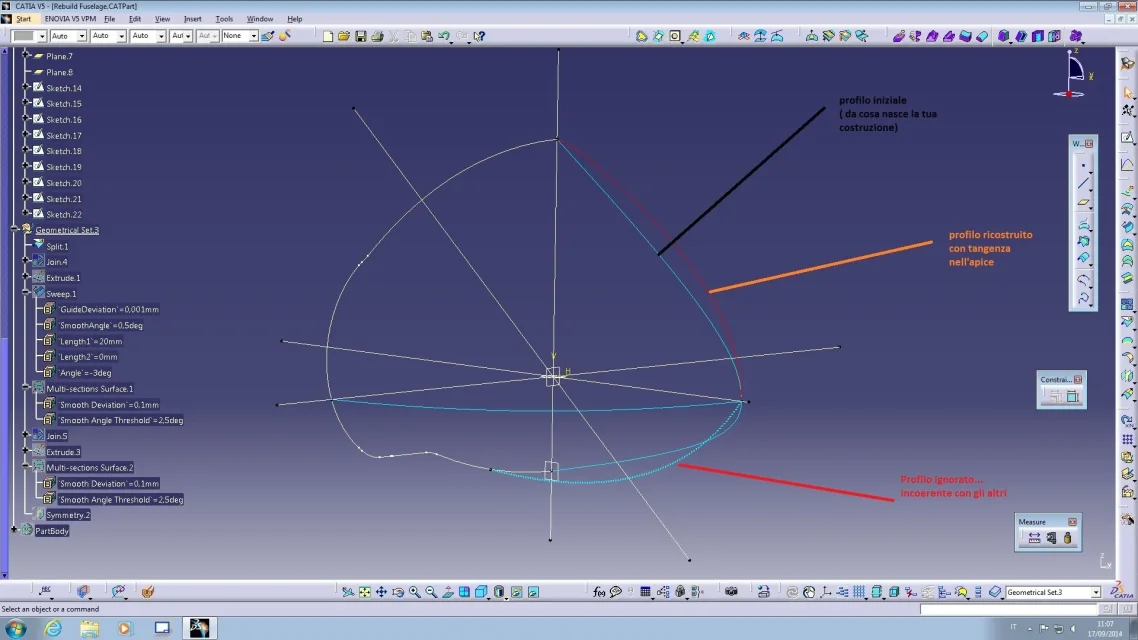This screenshot has width=1138, height=640.
Task: Click the Fly mode icon in view toolbar
Action: [x=348, y=592]
